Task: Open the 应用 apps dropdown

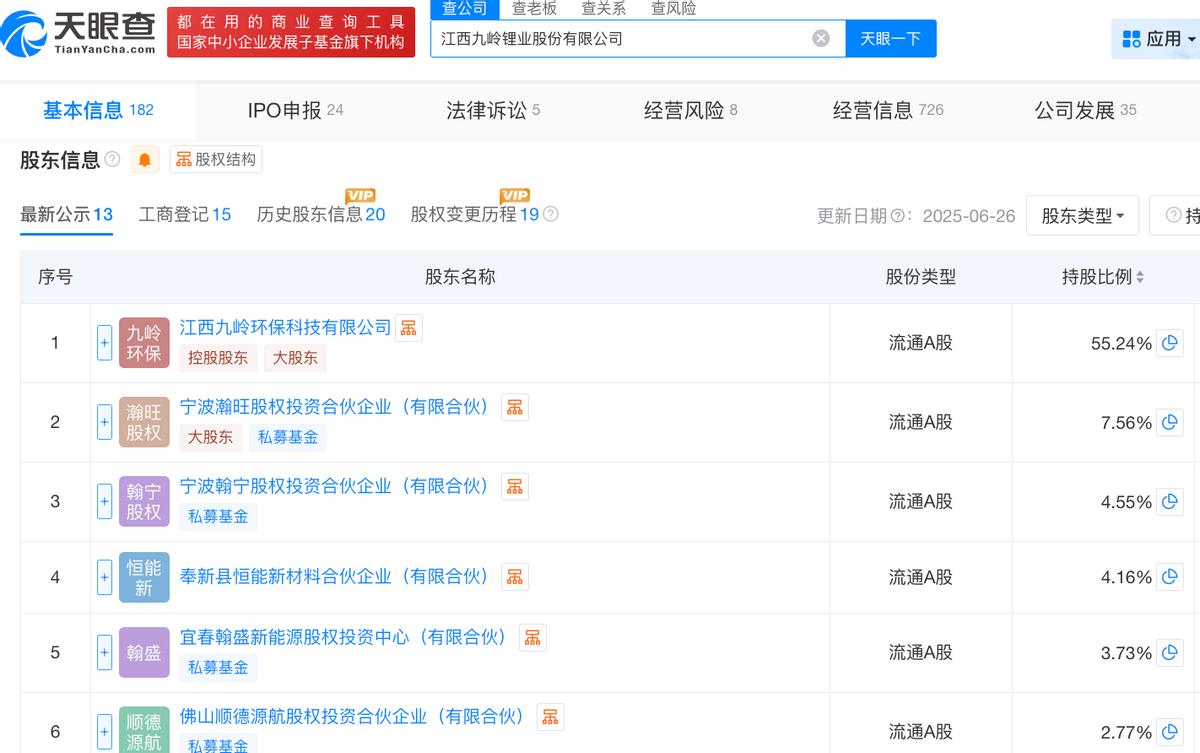Action: (1159, 39)
